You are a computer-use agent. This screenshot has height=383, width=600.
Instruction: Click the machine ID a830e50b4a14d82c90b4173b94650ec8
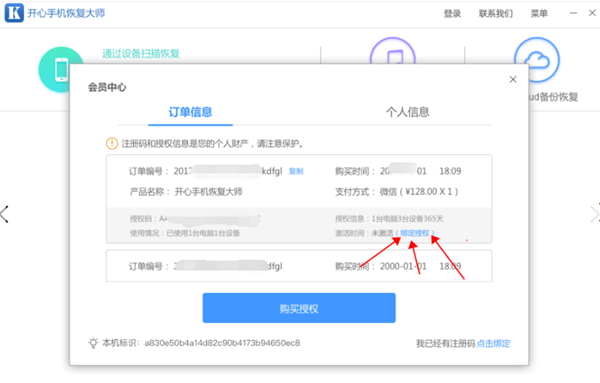tap(222, 343)
